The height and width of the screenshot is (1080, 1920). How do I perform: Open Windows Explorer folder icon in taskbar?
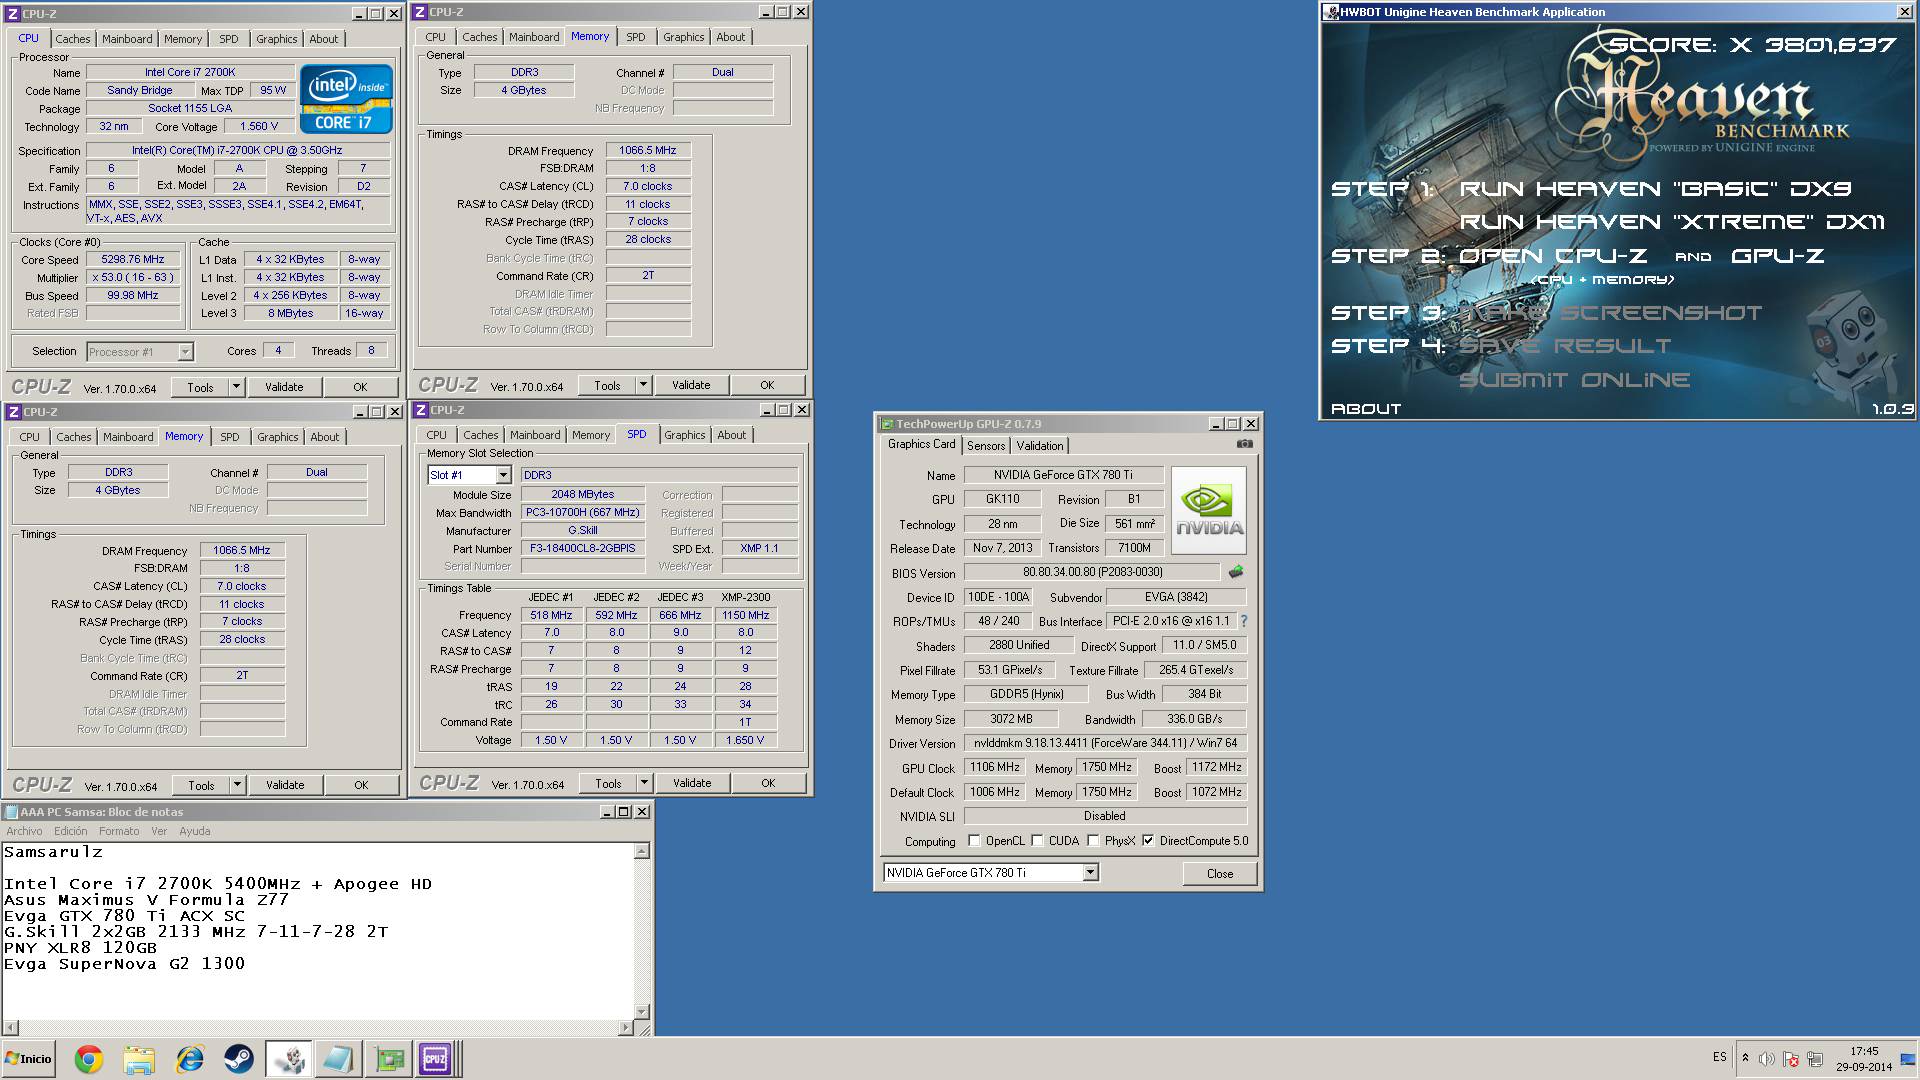point(139,1059)
